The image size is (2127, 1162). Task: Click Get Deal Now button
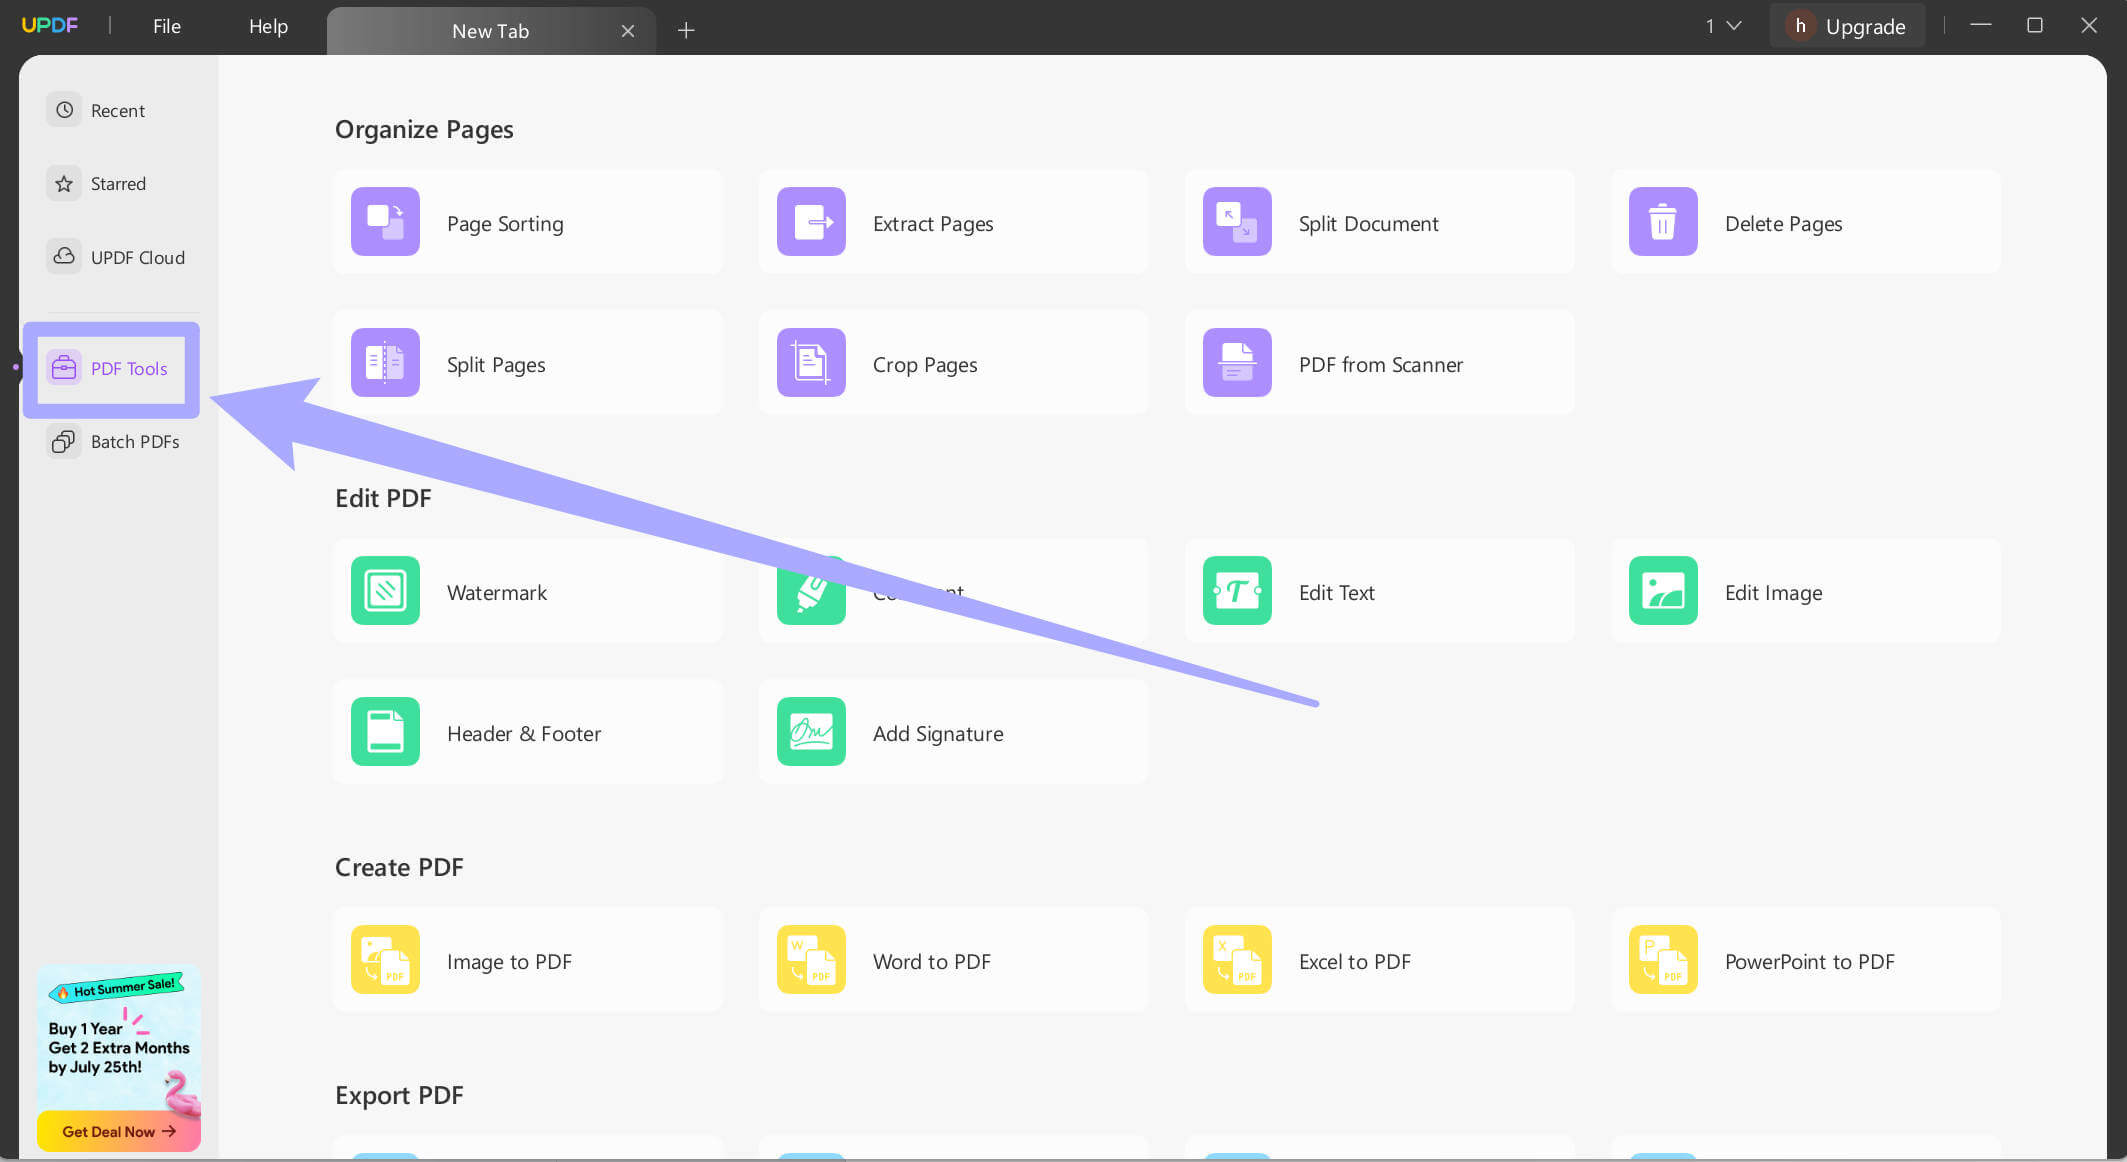click(x=118, y=1131)
